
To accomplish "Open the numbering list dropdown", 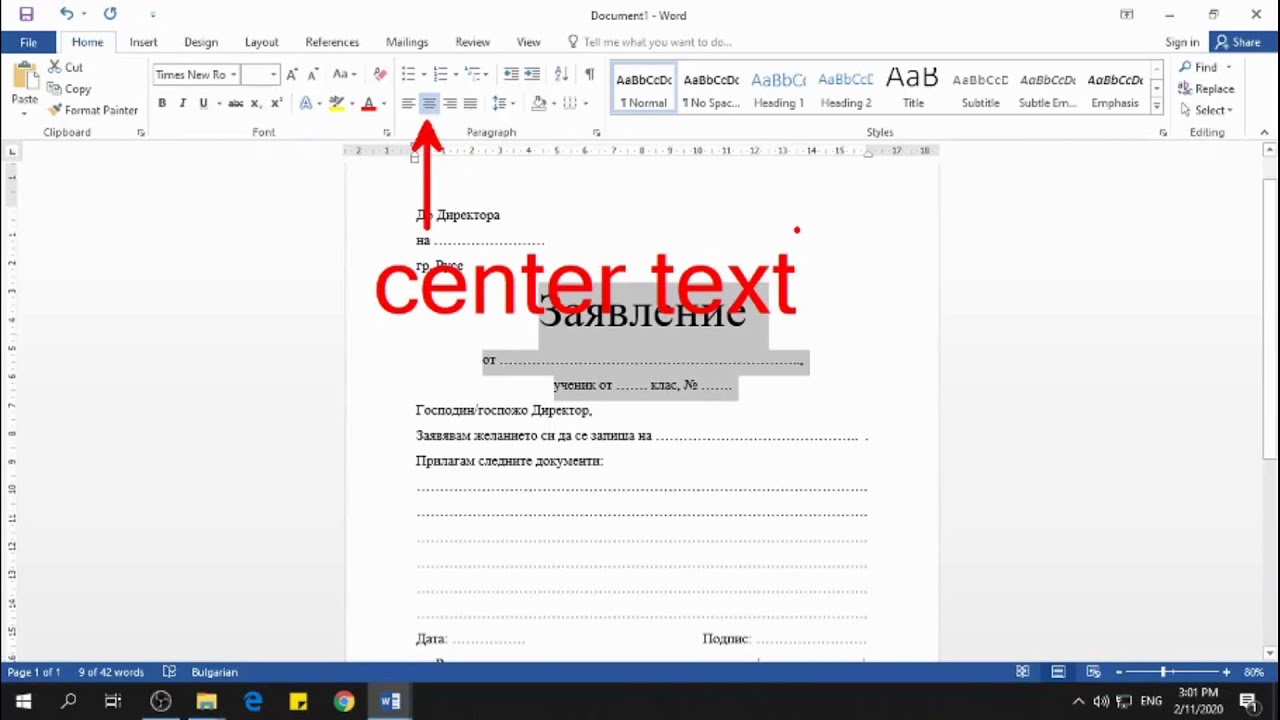I will click(456, 74).
